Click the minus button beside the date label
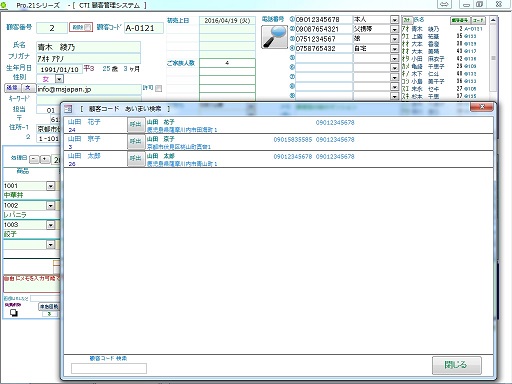 (34, 159)
